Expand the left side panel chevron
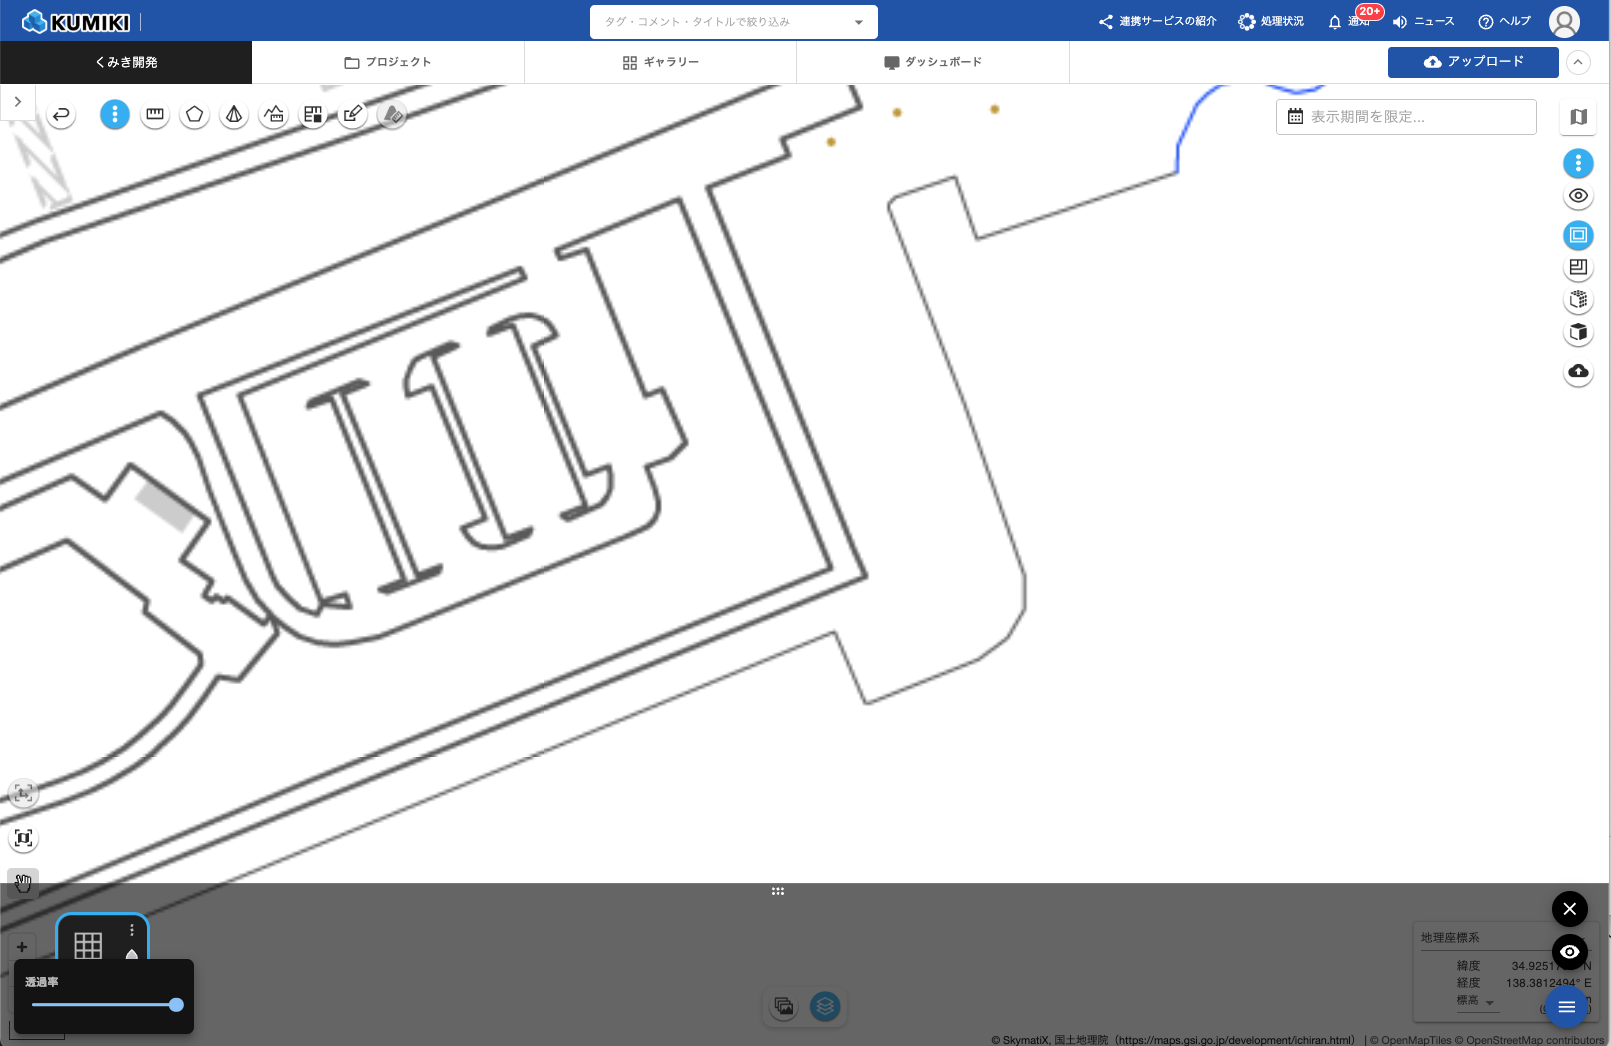This screenshot has height=1046, width=1611. [x=18, y=102]
